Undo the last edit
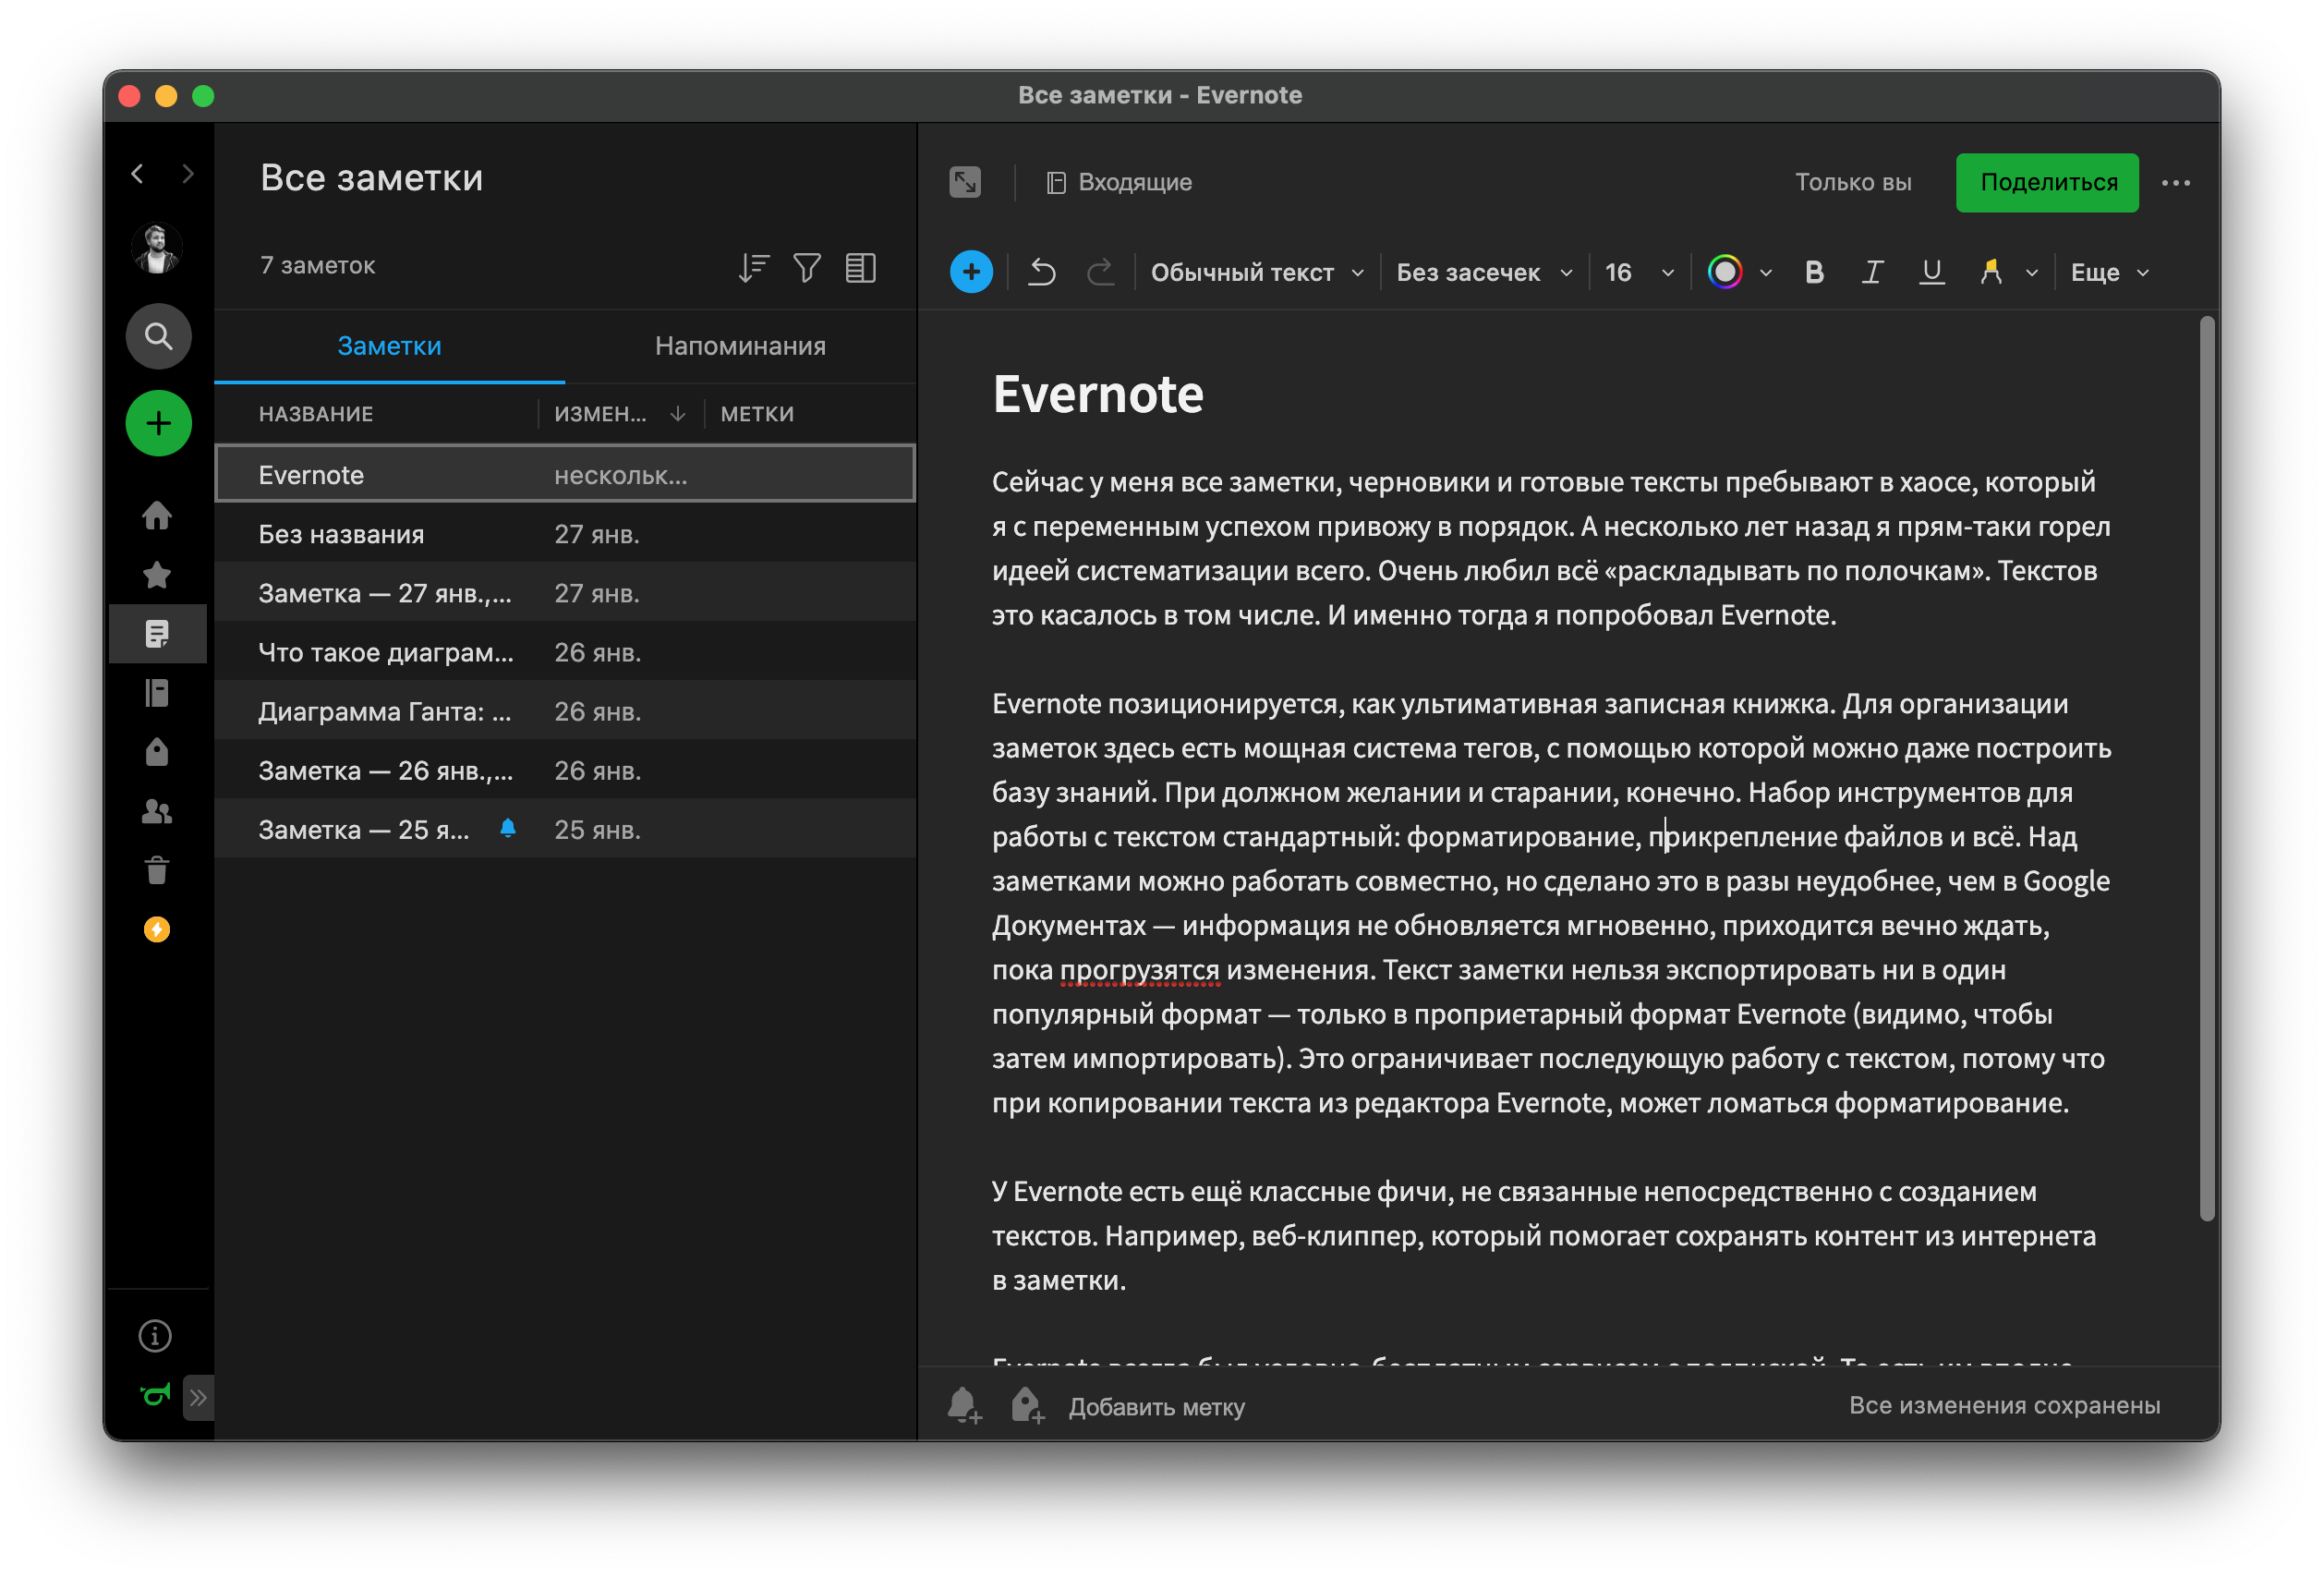Screen dimensions: 2324x1578 [x=1042, y=272]
